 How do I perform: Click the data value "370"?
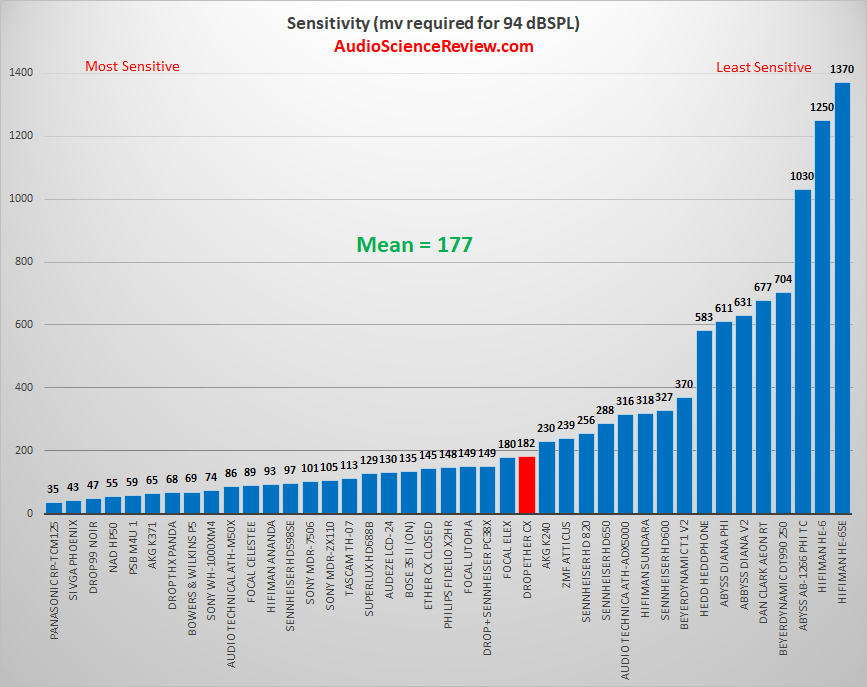[684, 384]
